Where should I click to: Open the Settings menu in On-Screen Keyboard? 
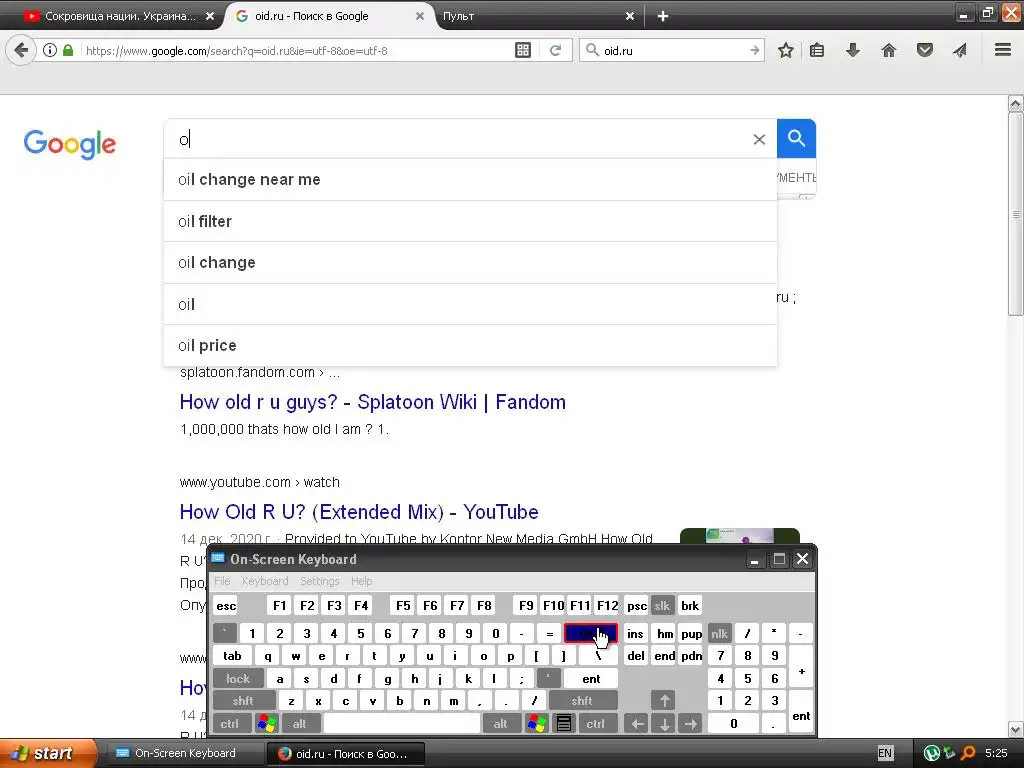tap(320, 581)
